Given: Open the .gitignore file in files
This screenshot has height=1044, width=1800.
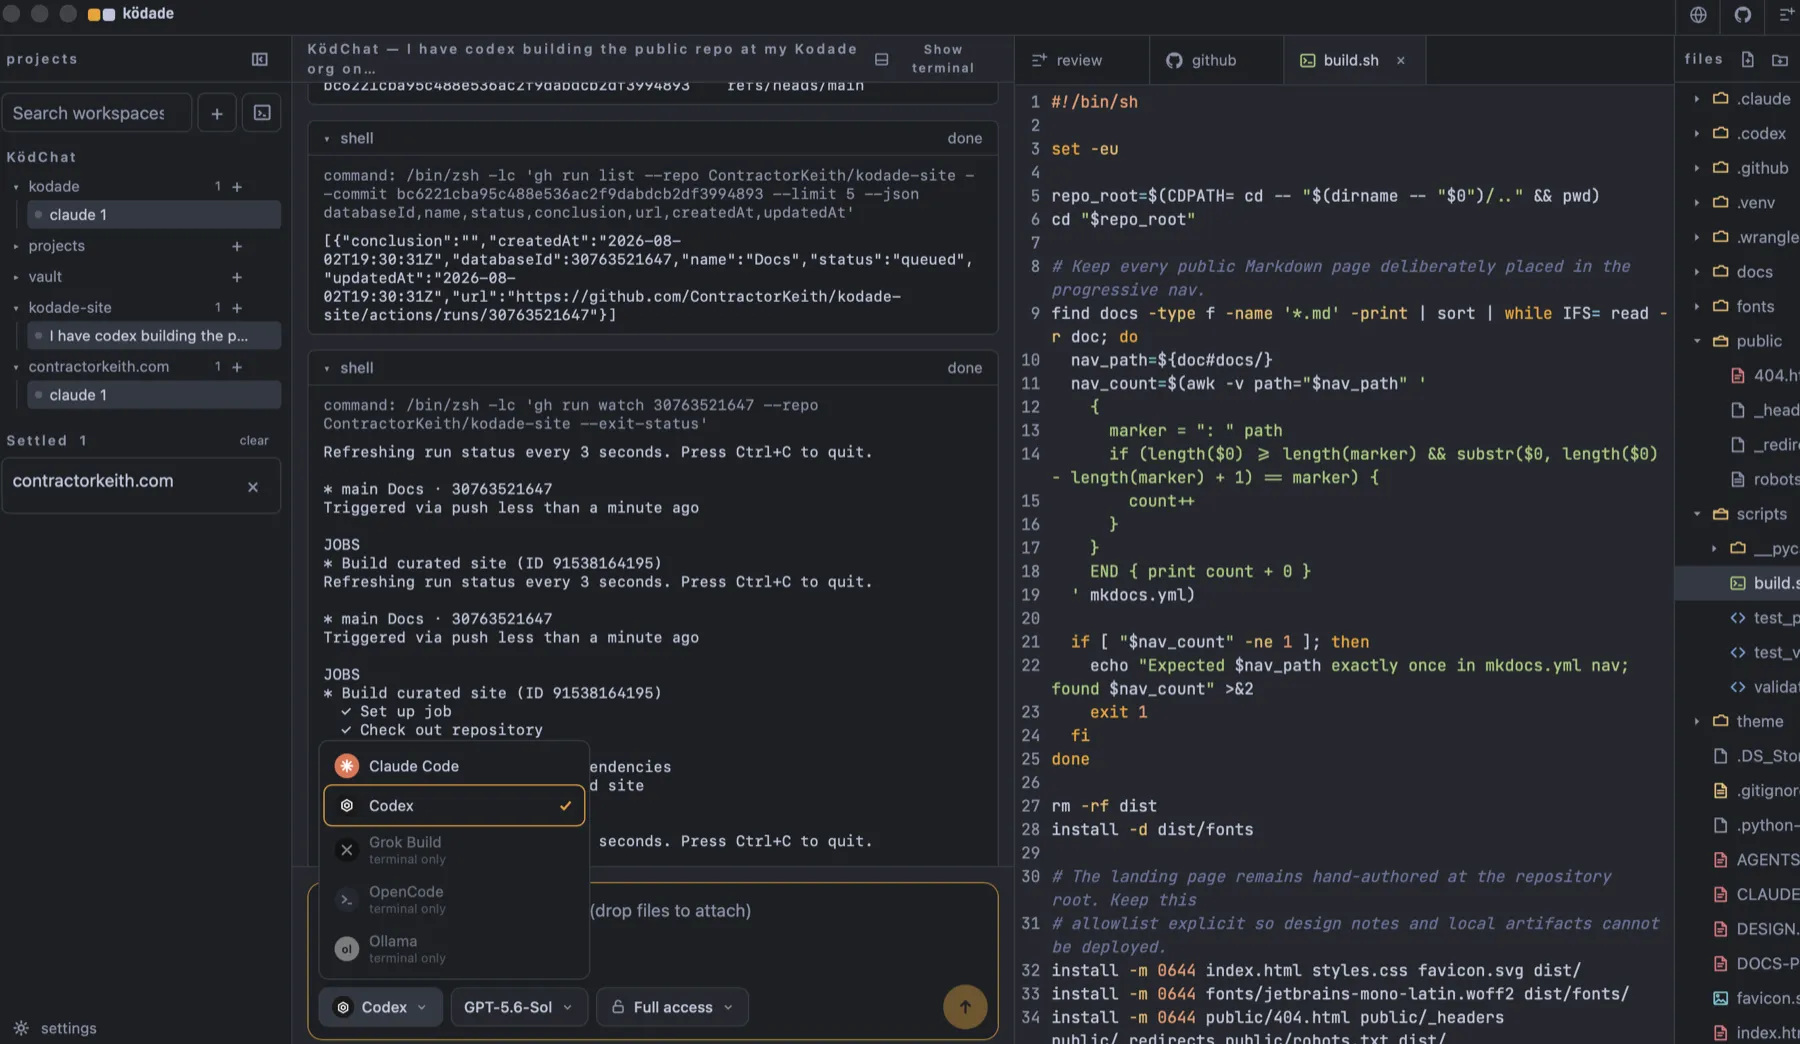Looking at the screenshot, I should coord(1757,790).
